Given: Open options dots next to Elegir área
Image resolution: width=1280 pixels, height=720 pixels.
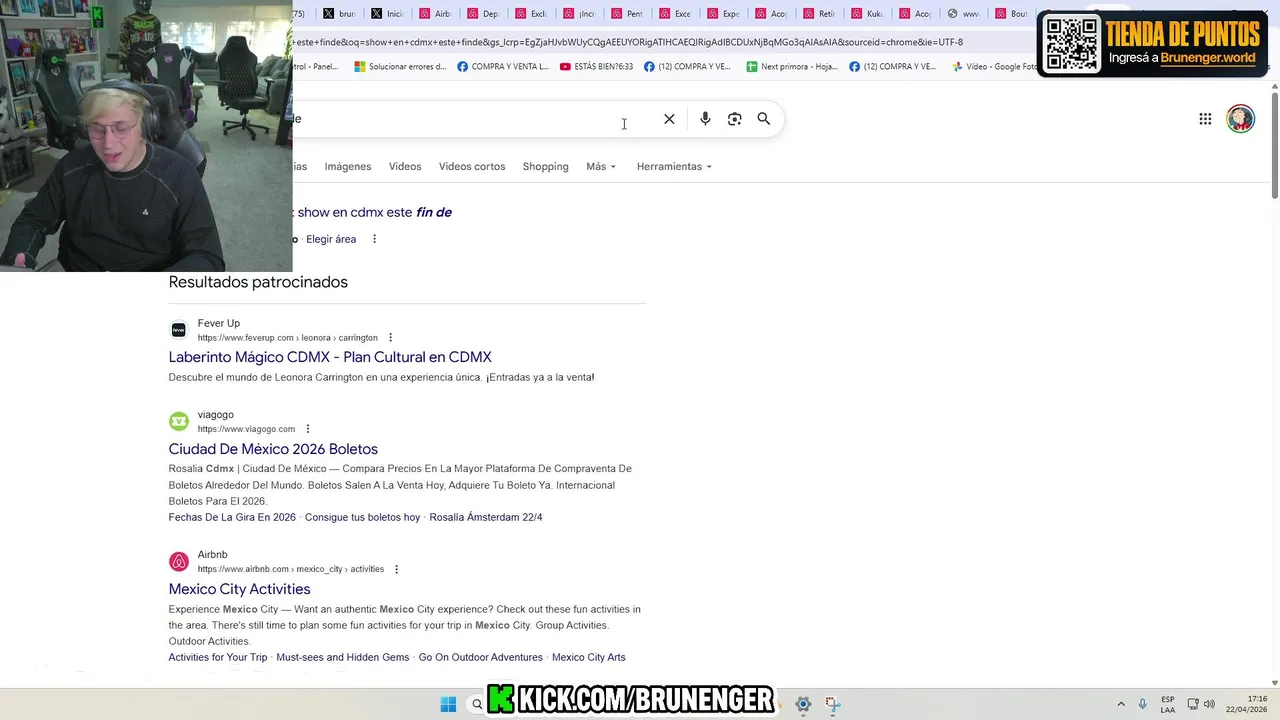Looking at the screenshot, I should point(375,239).
